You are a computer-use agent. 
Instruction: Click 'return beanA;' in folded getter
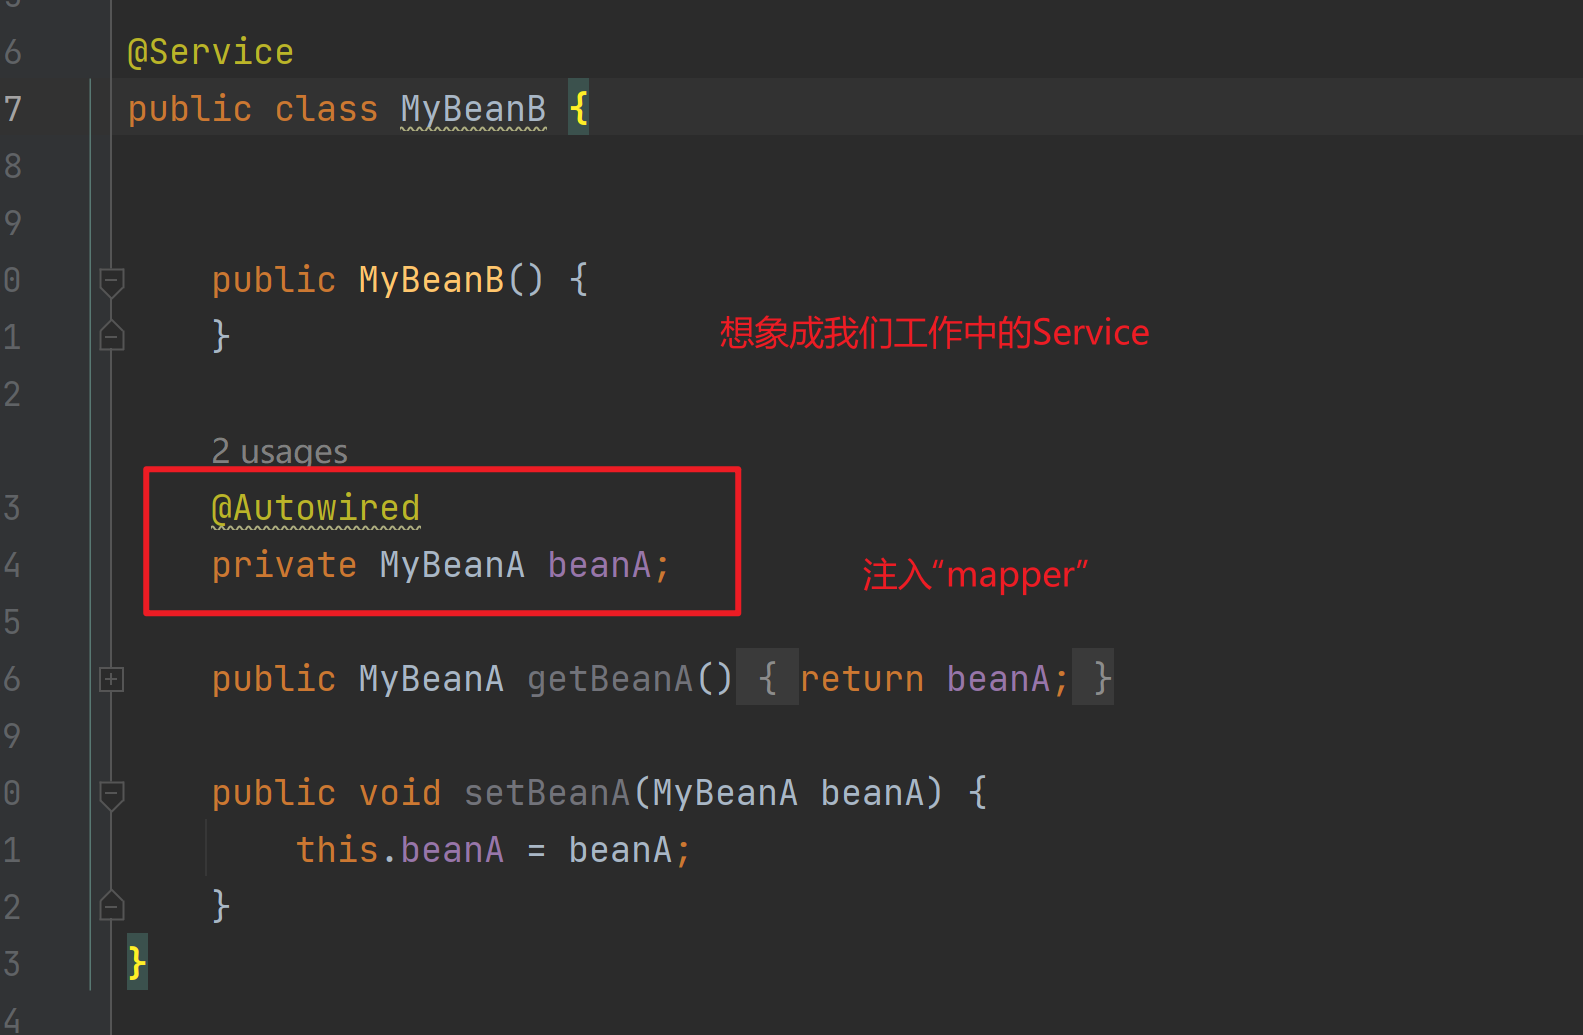[x=935, y=680]
